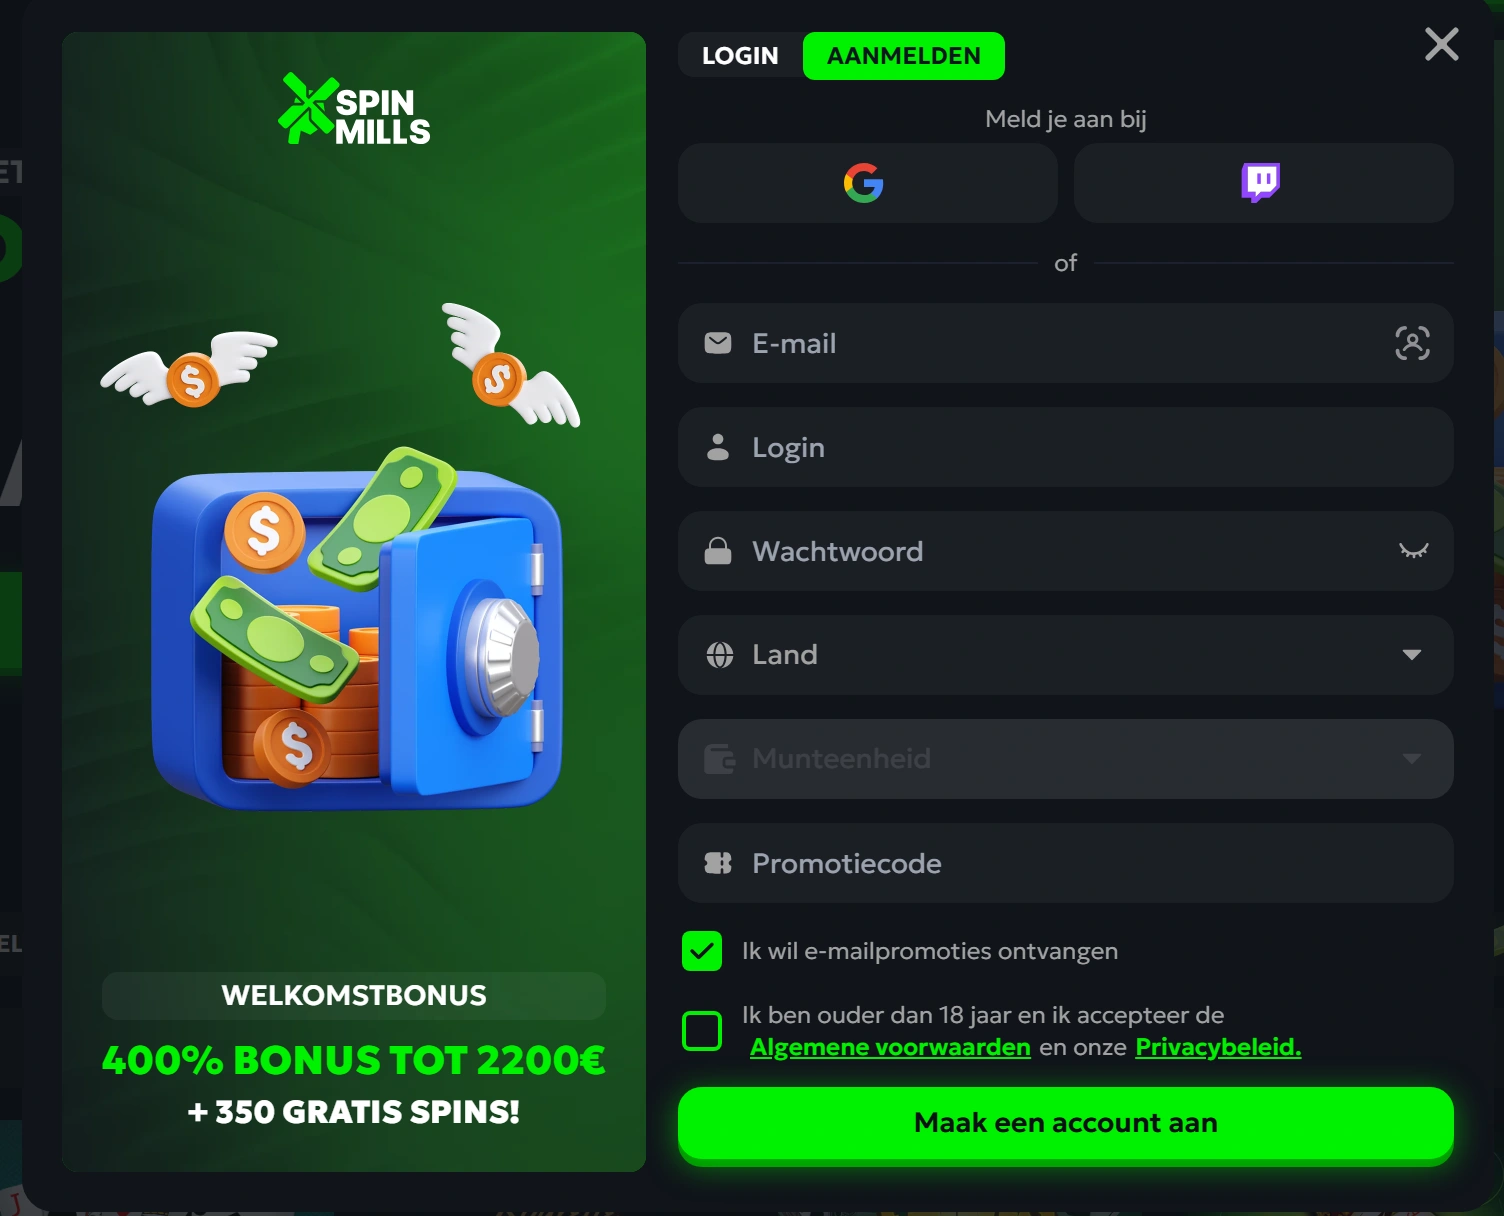
Task: Click the face scan icon in E-mail field
Action: [x=1412, y=343]
